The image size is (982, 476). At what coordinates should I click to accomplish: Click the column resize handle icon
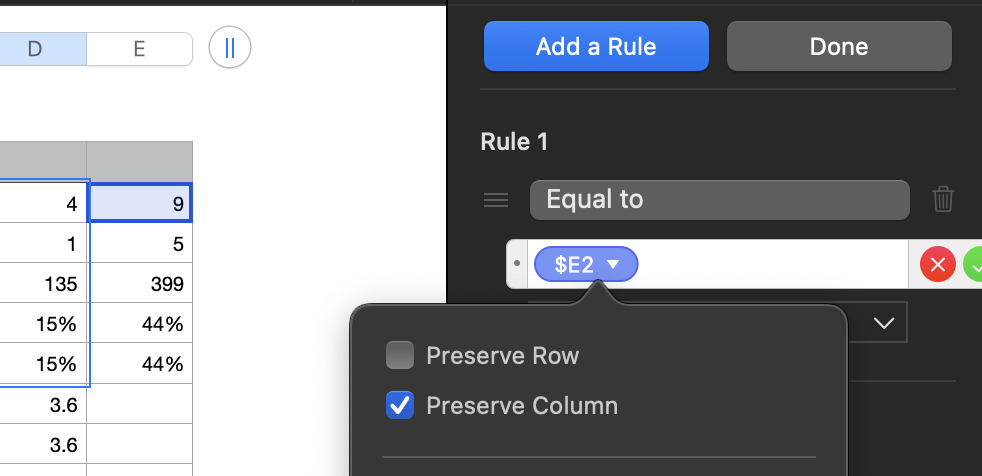230,49
